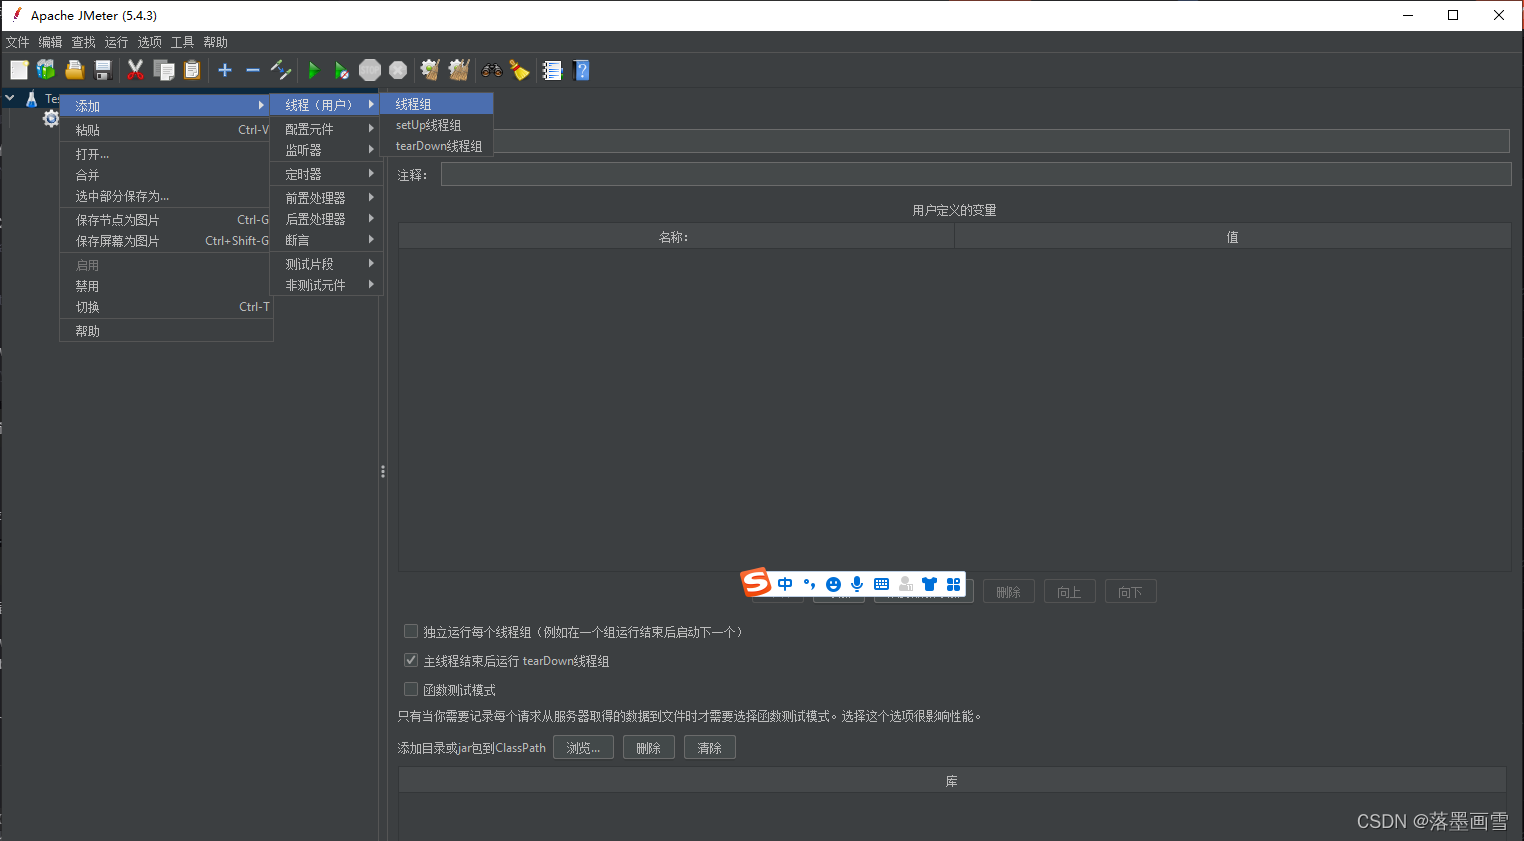The width and height of the screenshot is (1524, 841).
Task: Choose 禁用 in the context menu
Action: pos(167,286)
